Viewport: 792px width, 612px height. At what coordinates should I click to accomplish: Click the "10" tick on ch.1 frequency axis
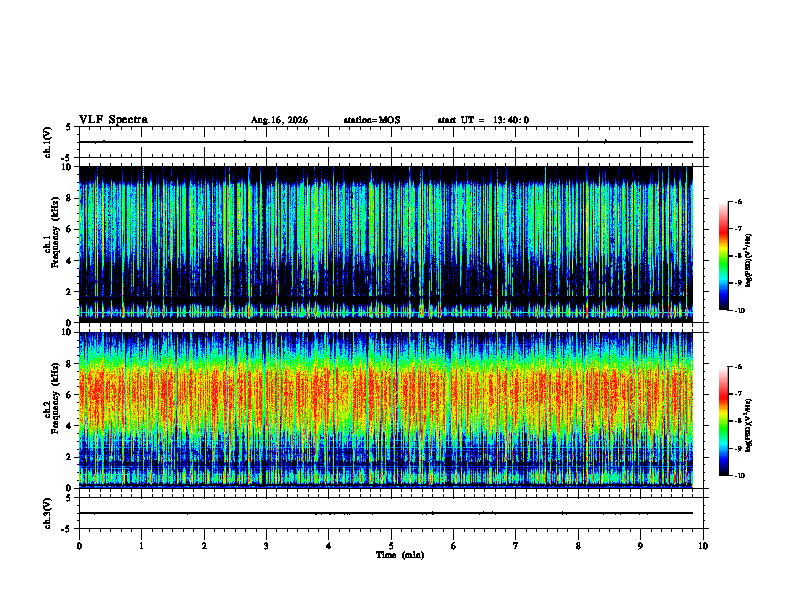tap(69, 167)
